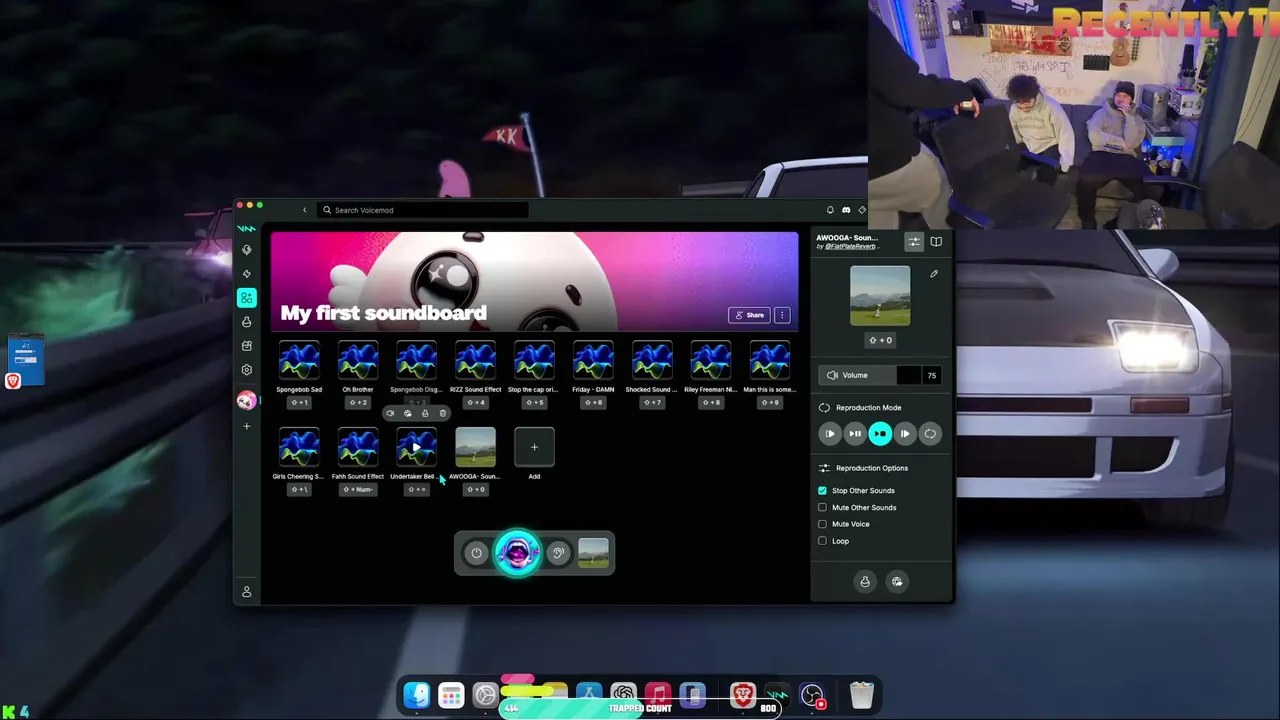
Task: Share the soundboard with Share button
Action: point(749,315)
